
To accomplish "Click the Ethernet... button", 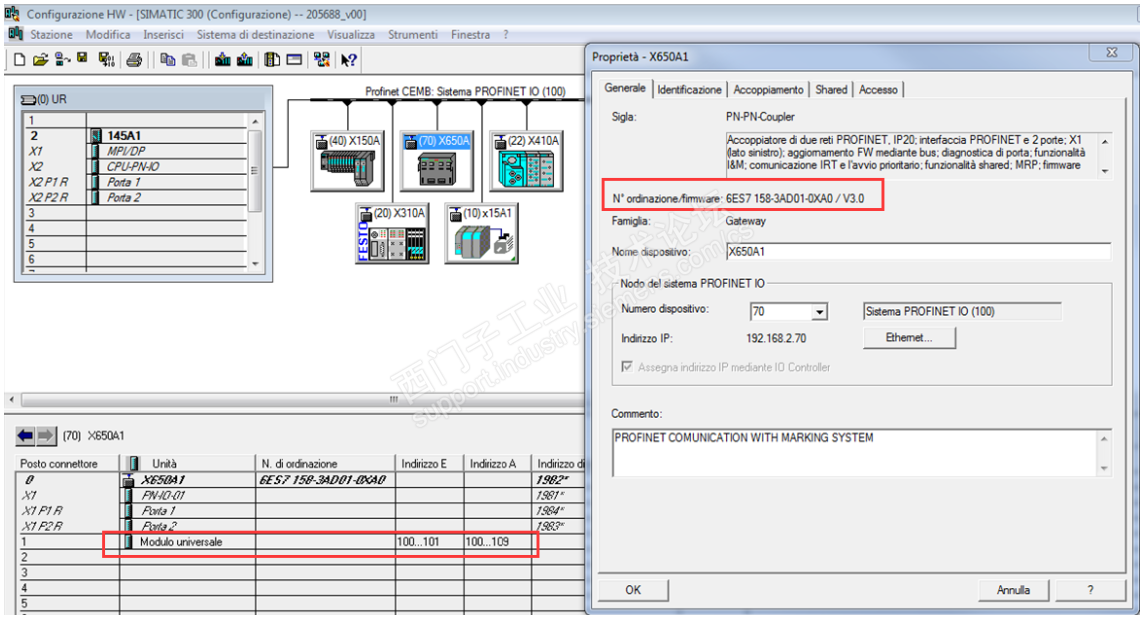I will [x=908, y=338].
